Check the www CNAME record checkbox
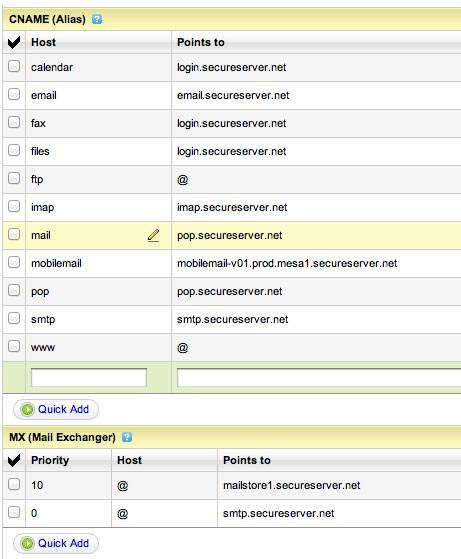This screenshot has height=559, width=461. [x=14, y=346]
